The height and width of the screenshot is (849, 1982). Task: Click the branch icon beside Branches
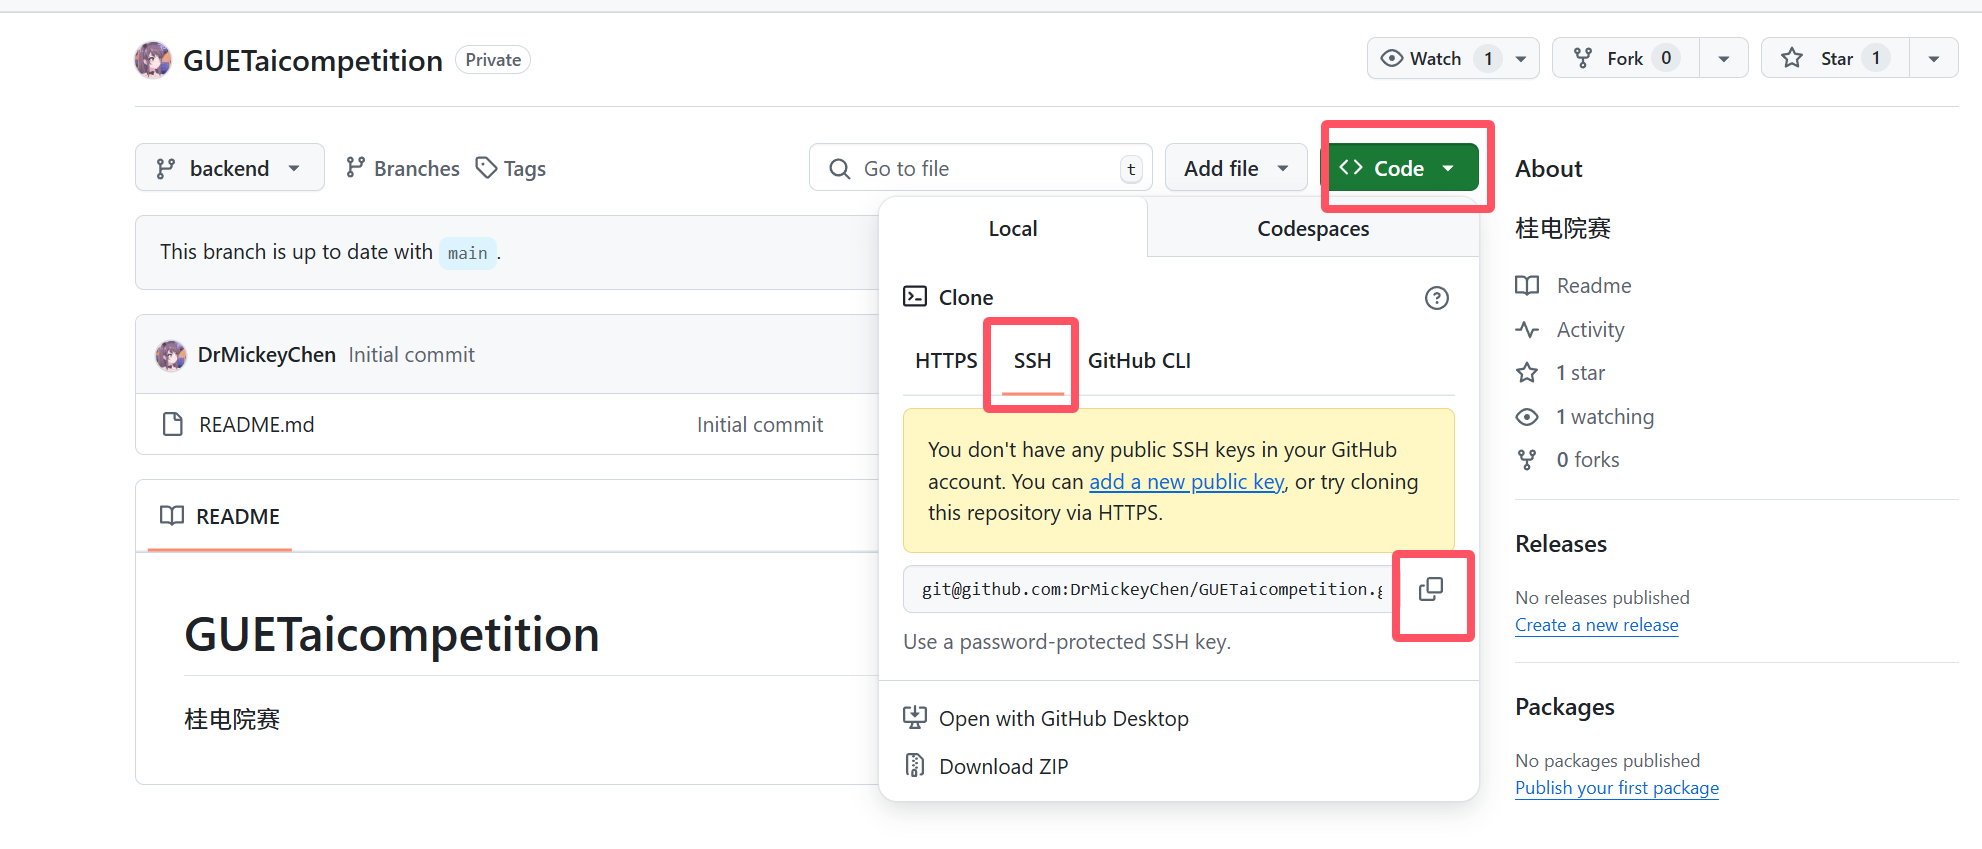[x=355, y=168]
